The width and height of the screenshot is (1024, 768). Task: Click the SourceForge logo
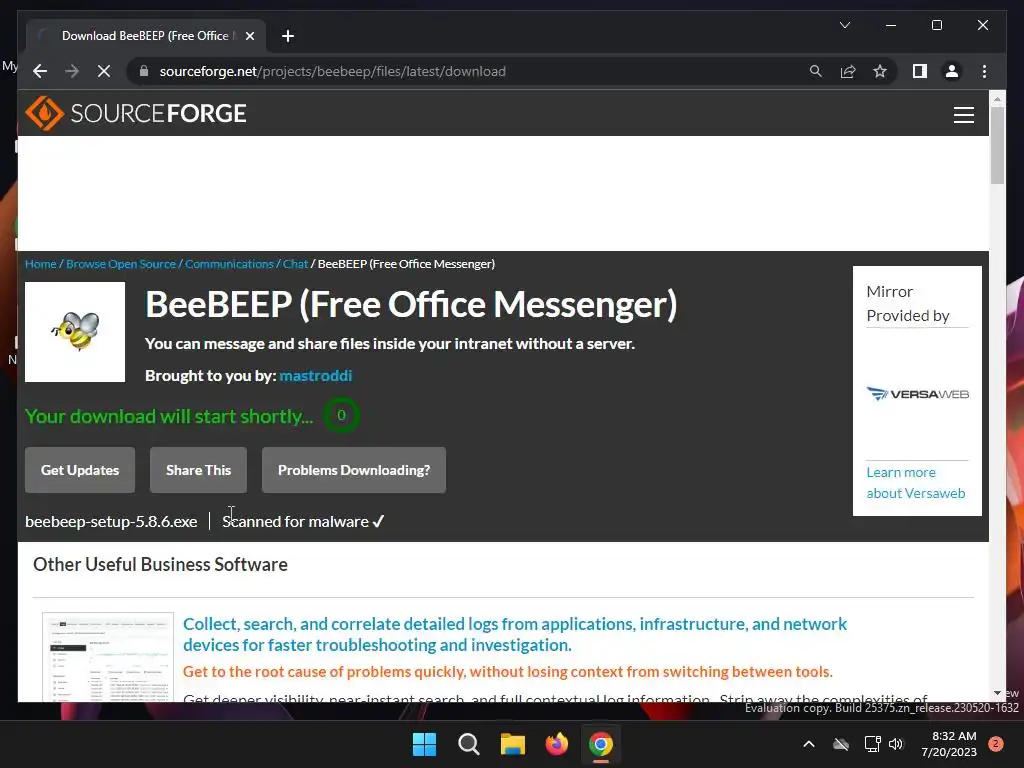[x=136, y=114]
